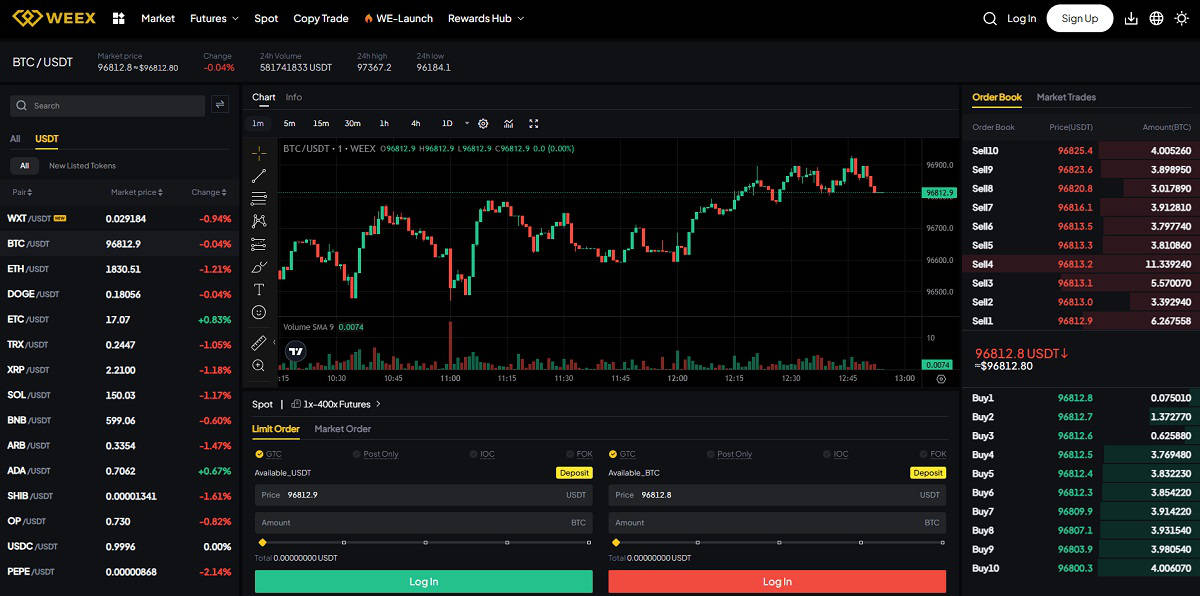Screen dimensions: 1200x596
Task: Click the red Log In sell button
Action: click(x=777, y=581)
